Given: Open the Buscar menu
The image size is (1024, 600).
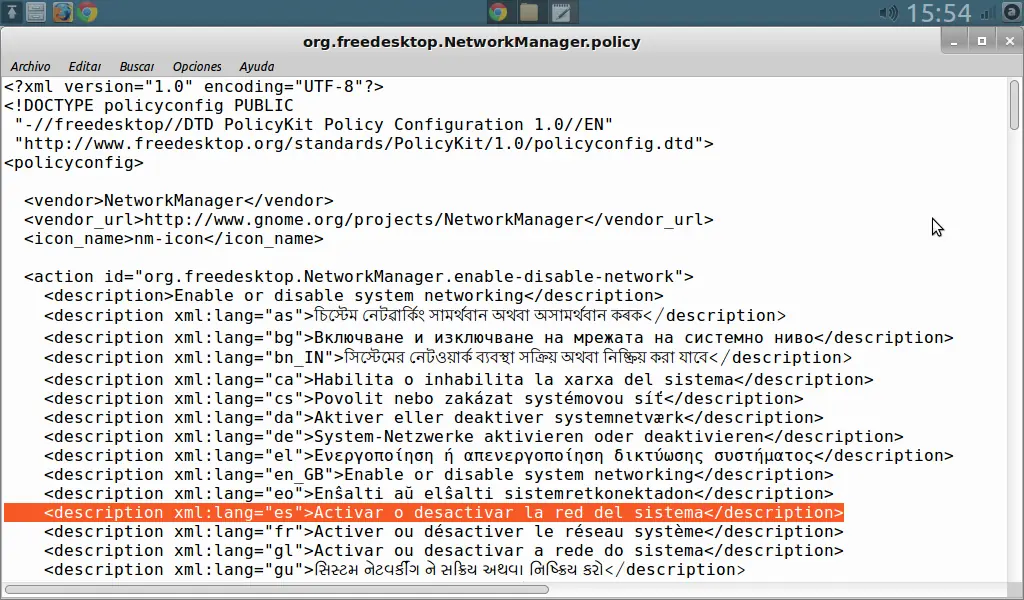Looking at the screenshot, I should [x=137, y=67].
